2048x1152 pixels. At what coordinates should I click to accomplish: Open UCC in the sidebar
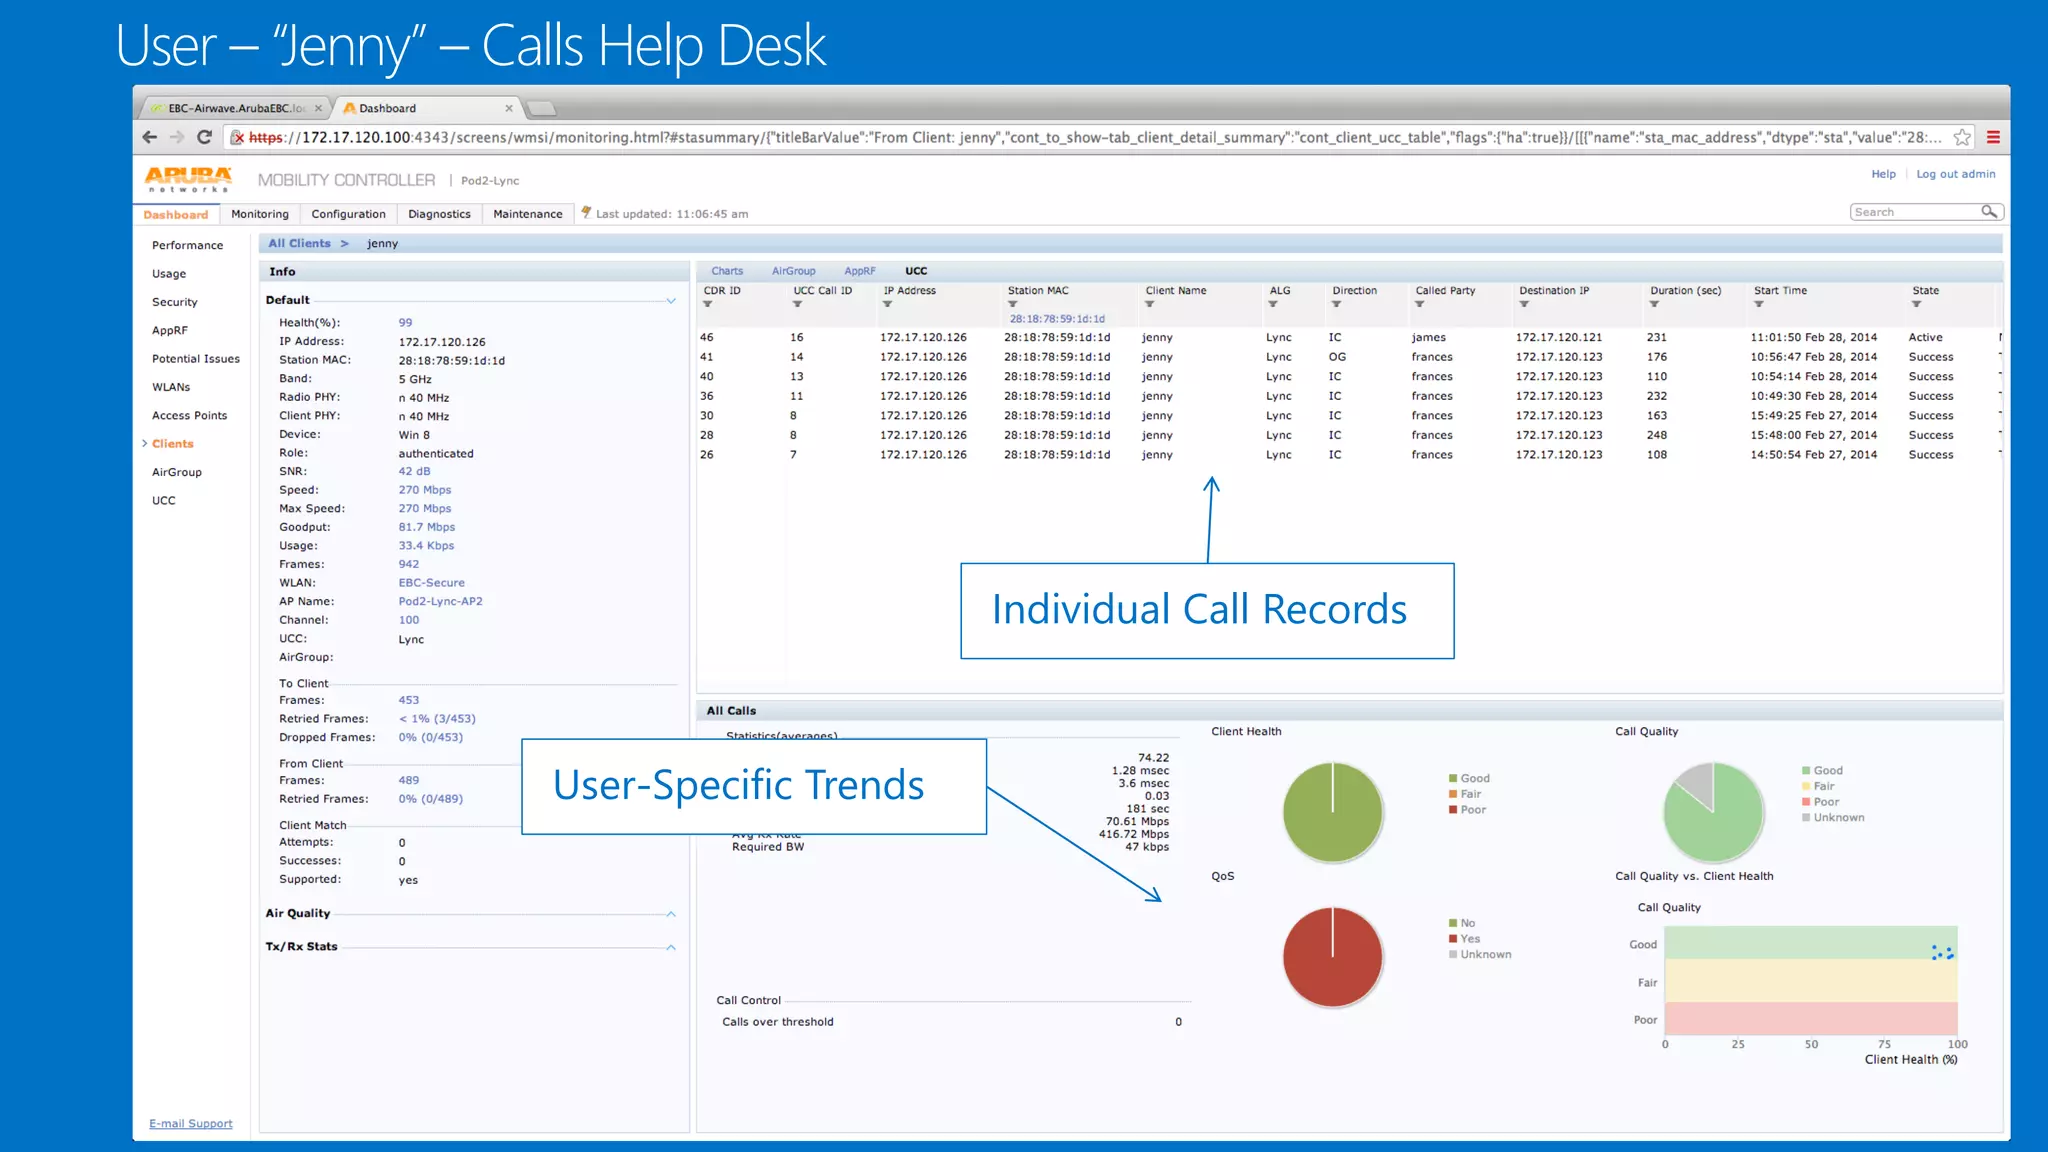pos(163,501)
